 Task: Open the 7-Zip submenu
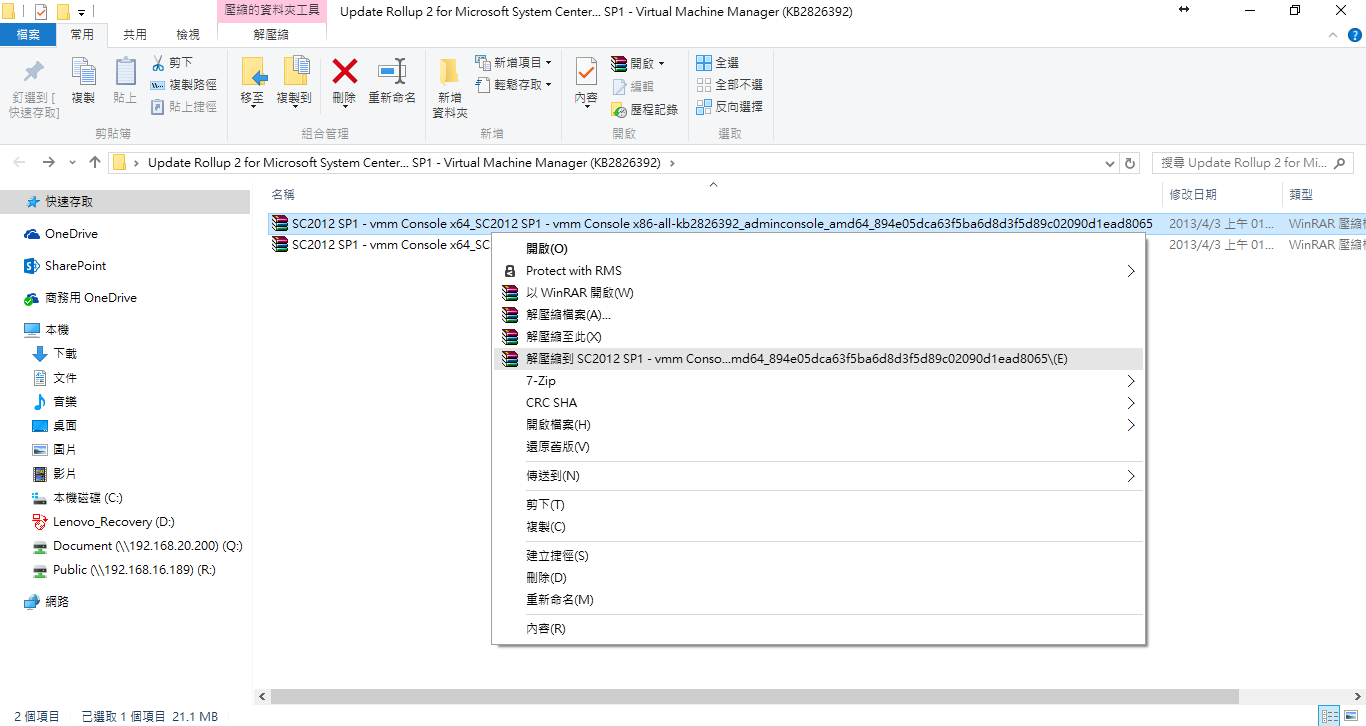pos(819,381)
